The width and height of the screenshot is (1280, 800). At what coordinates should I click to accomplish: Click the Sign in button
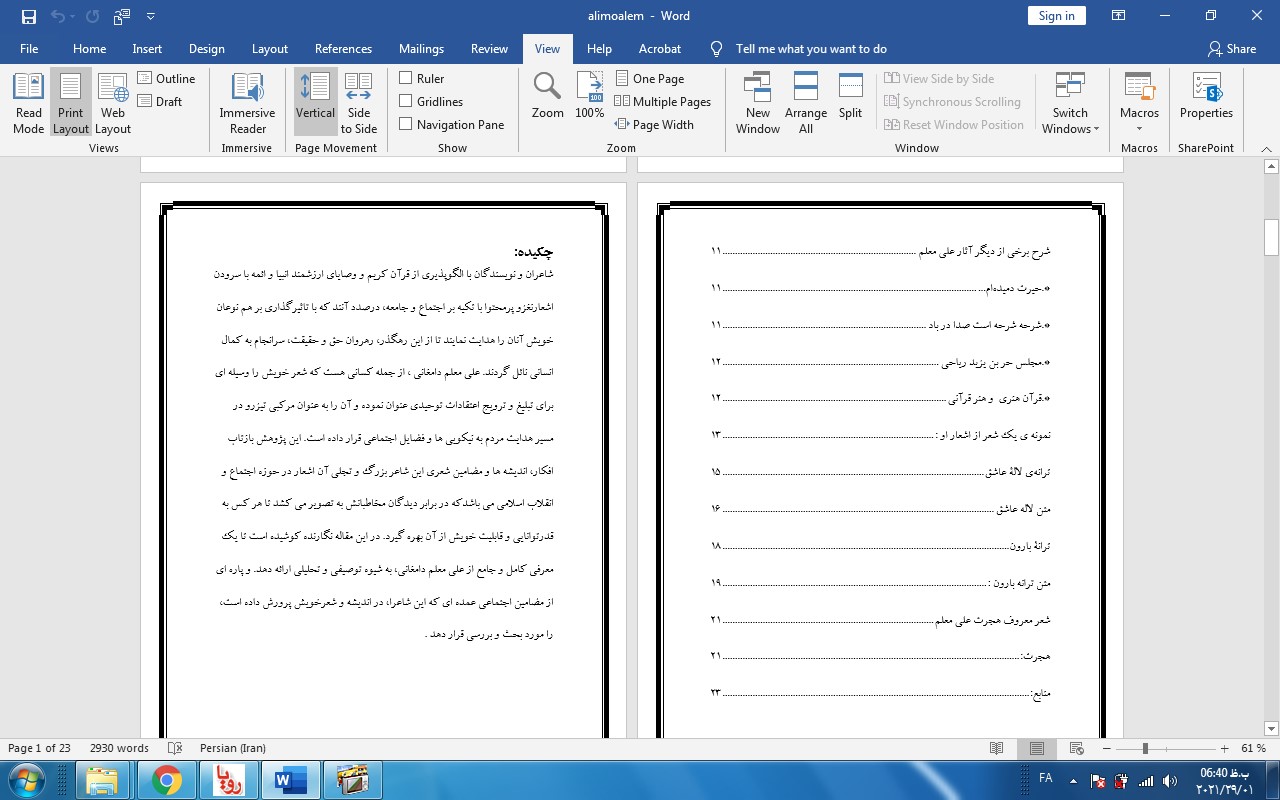[1056, 15]
